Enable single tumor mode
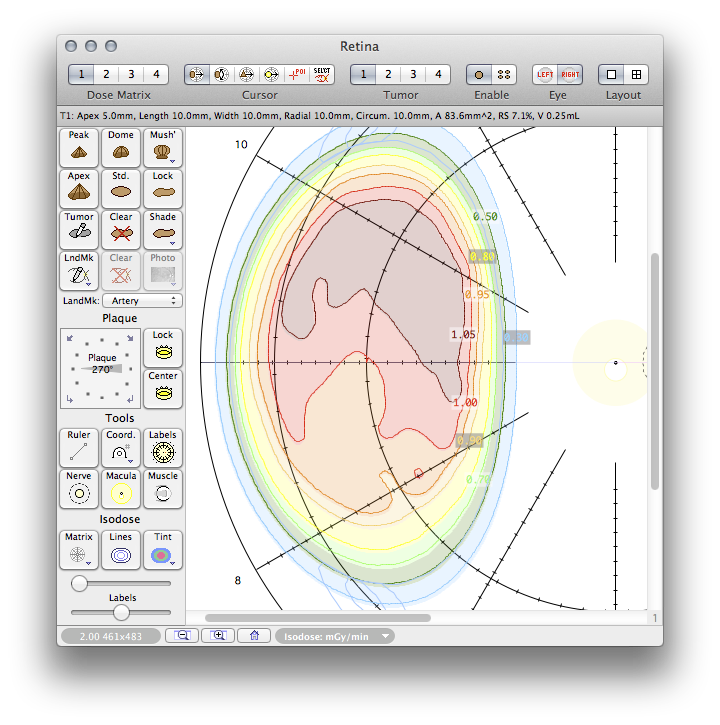The width and height of the screenshot is (720, 725). (x=479, y=74)
